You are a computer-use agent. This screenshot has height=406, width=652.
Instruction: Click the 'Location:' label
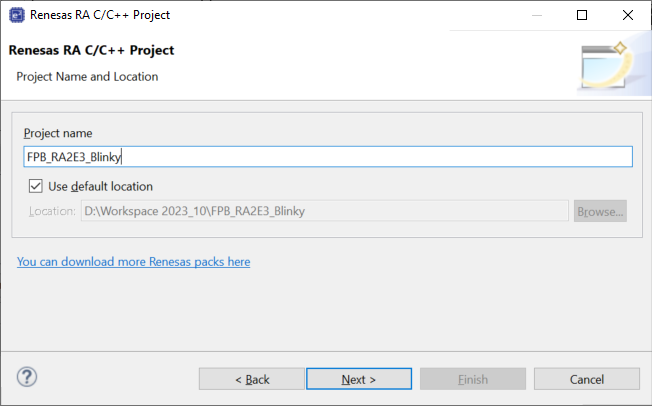[x=52, y=211]
